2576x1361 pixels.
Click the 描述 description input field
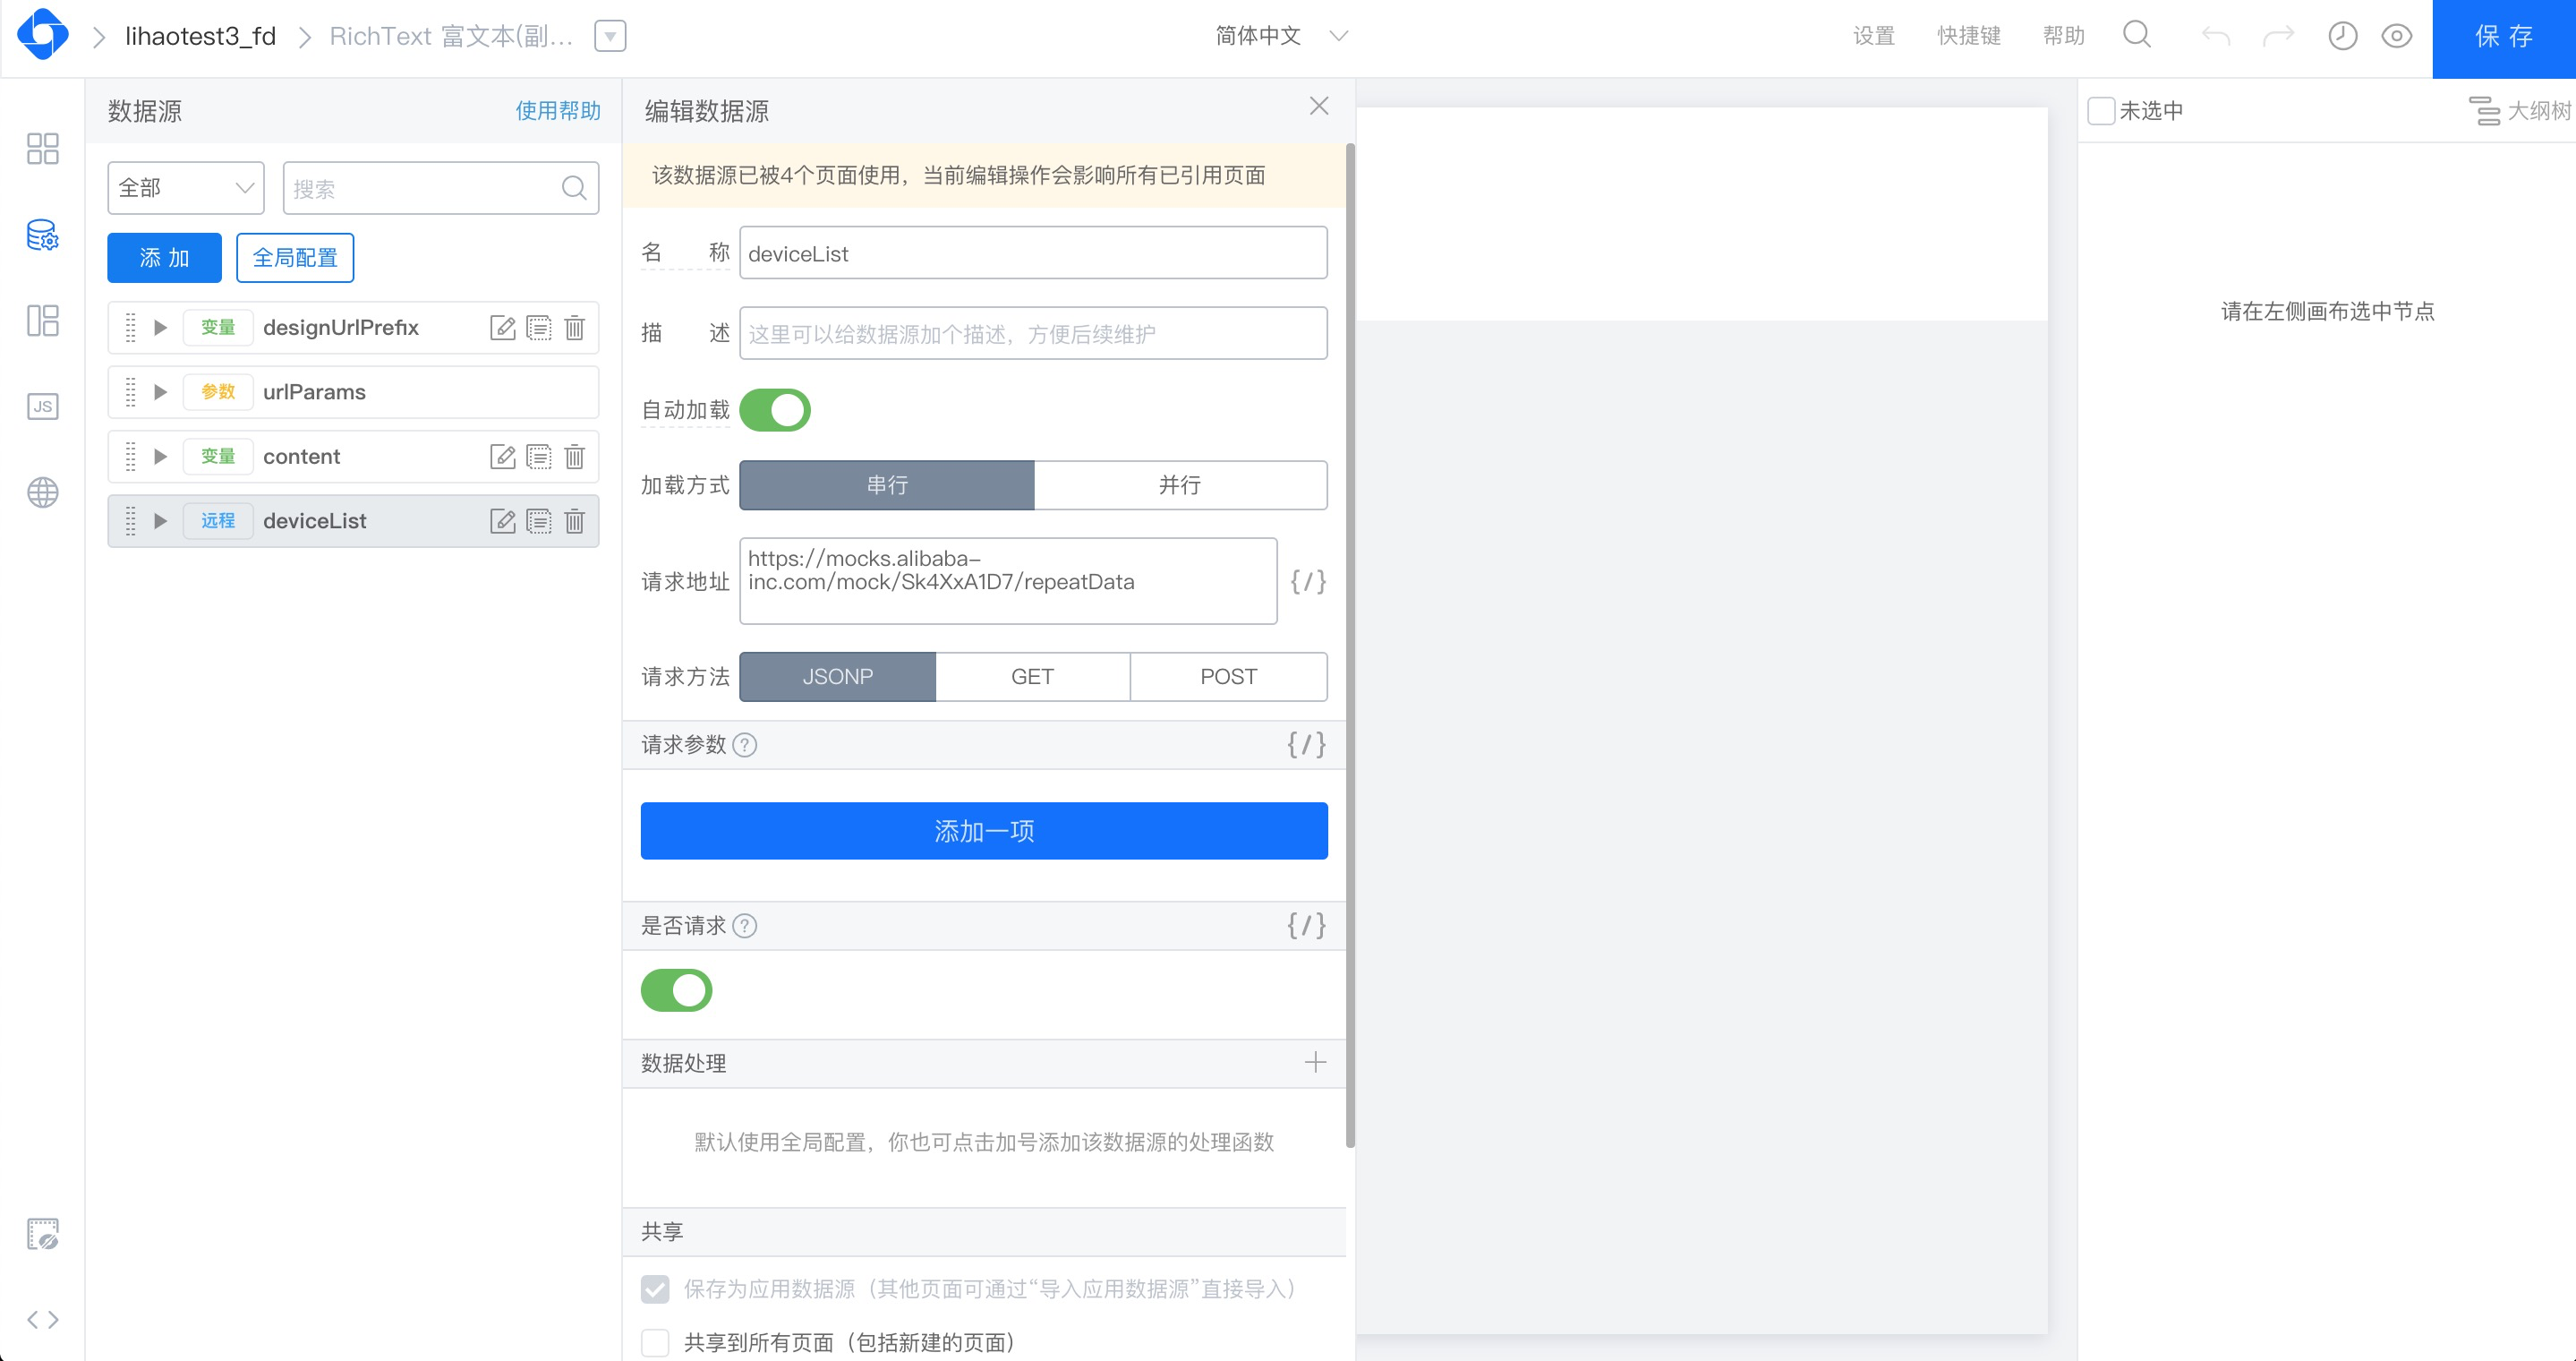pyautogui.click(x=1032, y=334)
